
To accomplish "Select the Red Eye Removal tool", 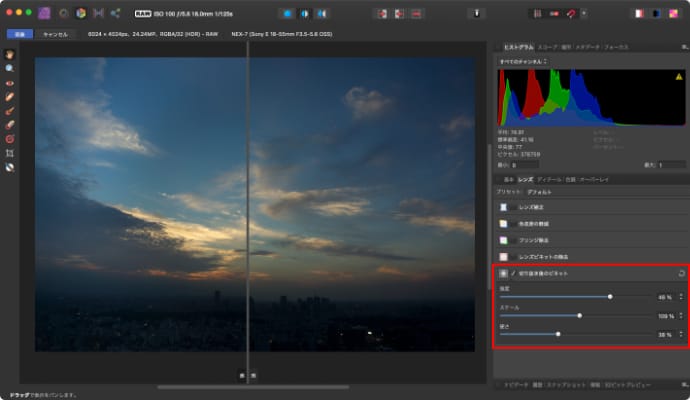I will coord(9,82).
